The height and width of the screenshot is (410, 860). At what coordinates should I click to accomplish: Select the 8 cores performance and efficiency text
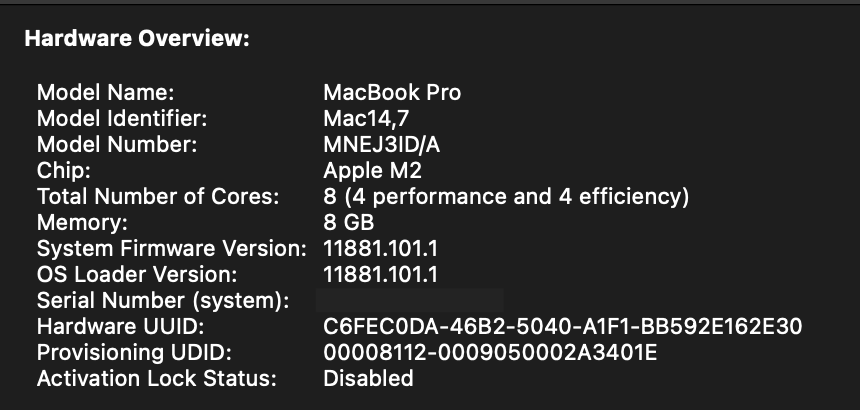pos(506,197)
